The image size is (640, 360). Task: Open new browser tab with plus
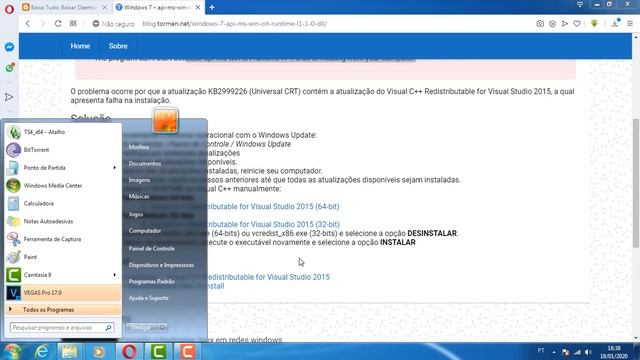[x=212, y=7]
